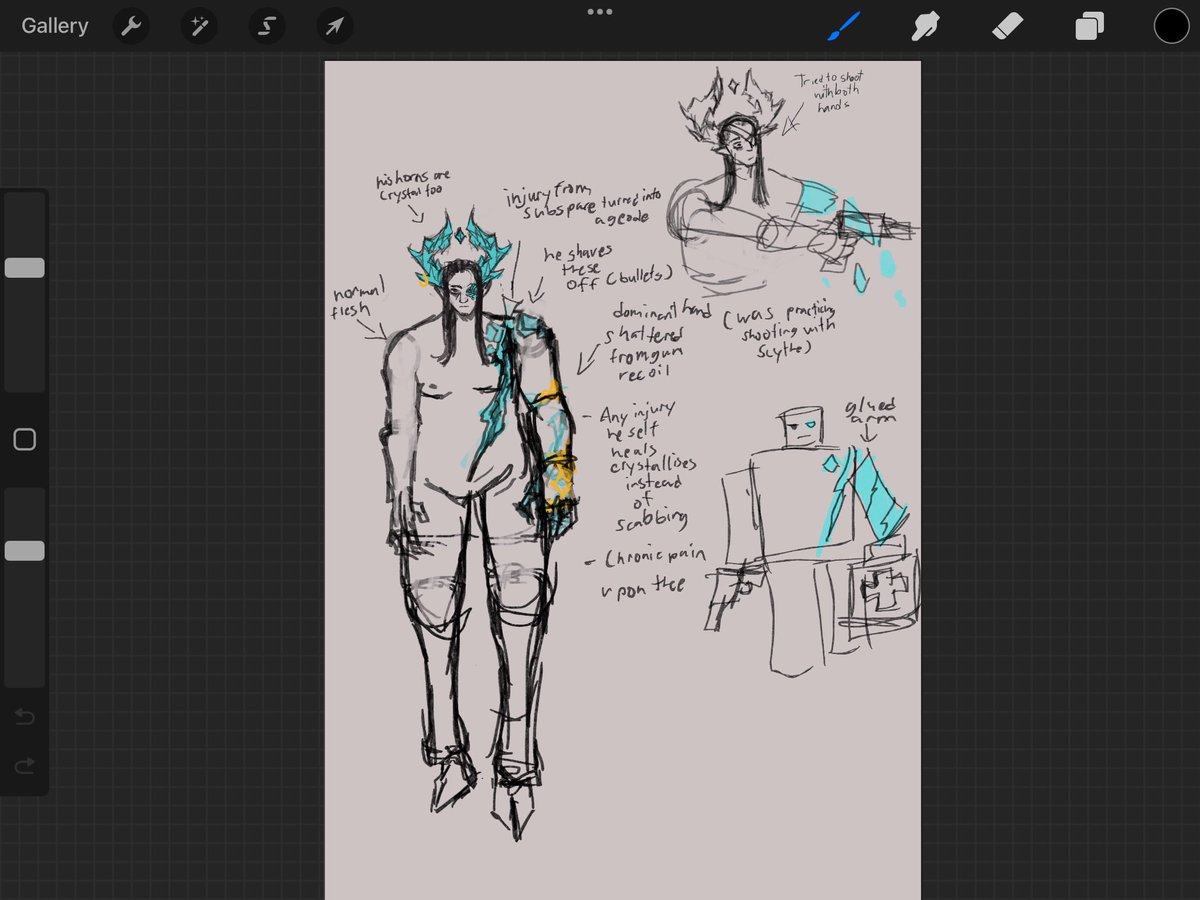Open the black color picker circle

1171,26
